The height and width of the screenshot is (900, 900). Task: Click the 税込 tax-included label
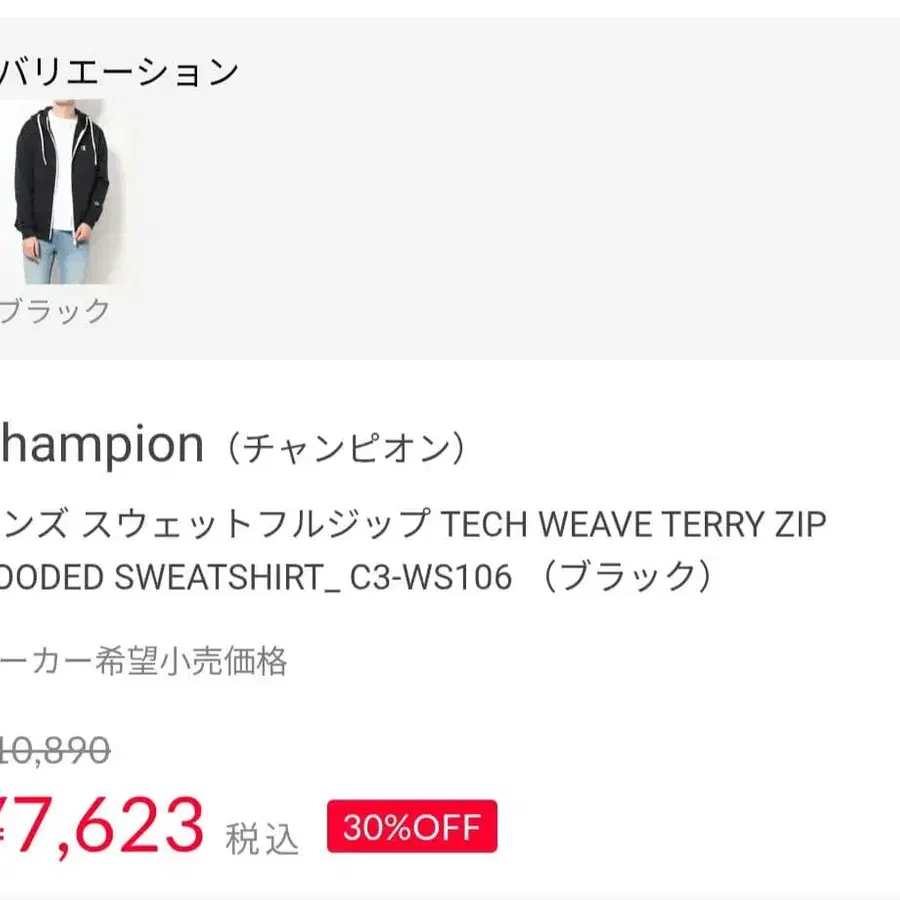(x=262, y=838)
